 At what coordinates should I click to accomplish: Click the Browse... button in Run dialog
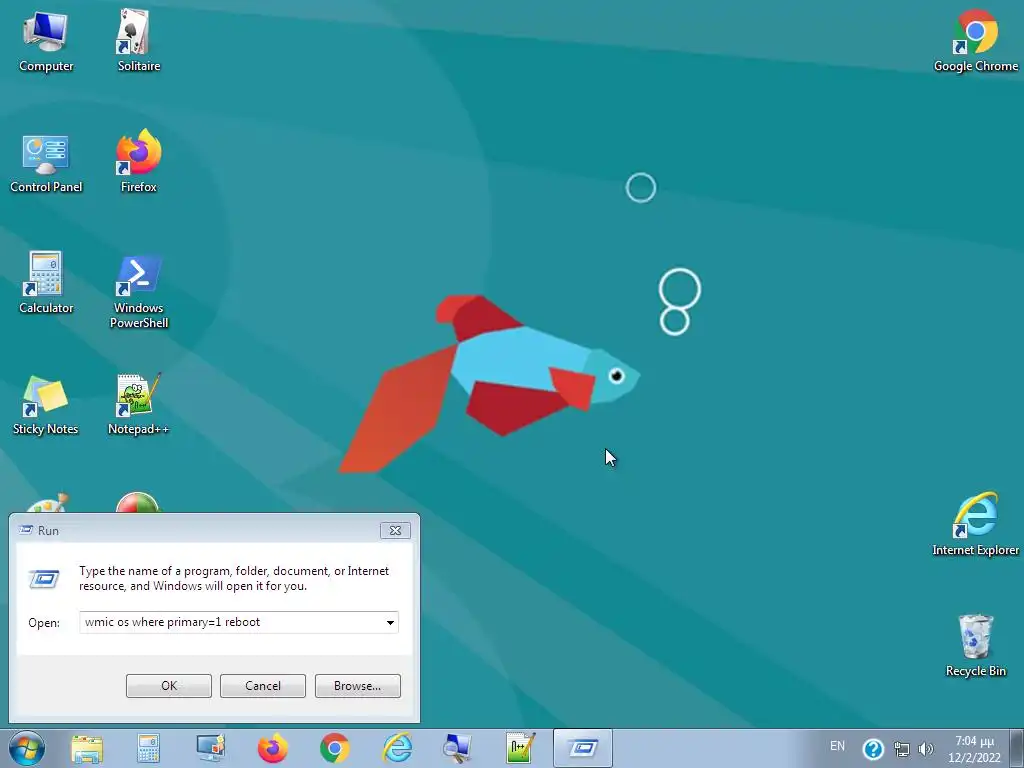pos(357,686)
